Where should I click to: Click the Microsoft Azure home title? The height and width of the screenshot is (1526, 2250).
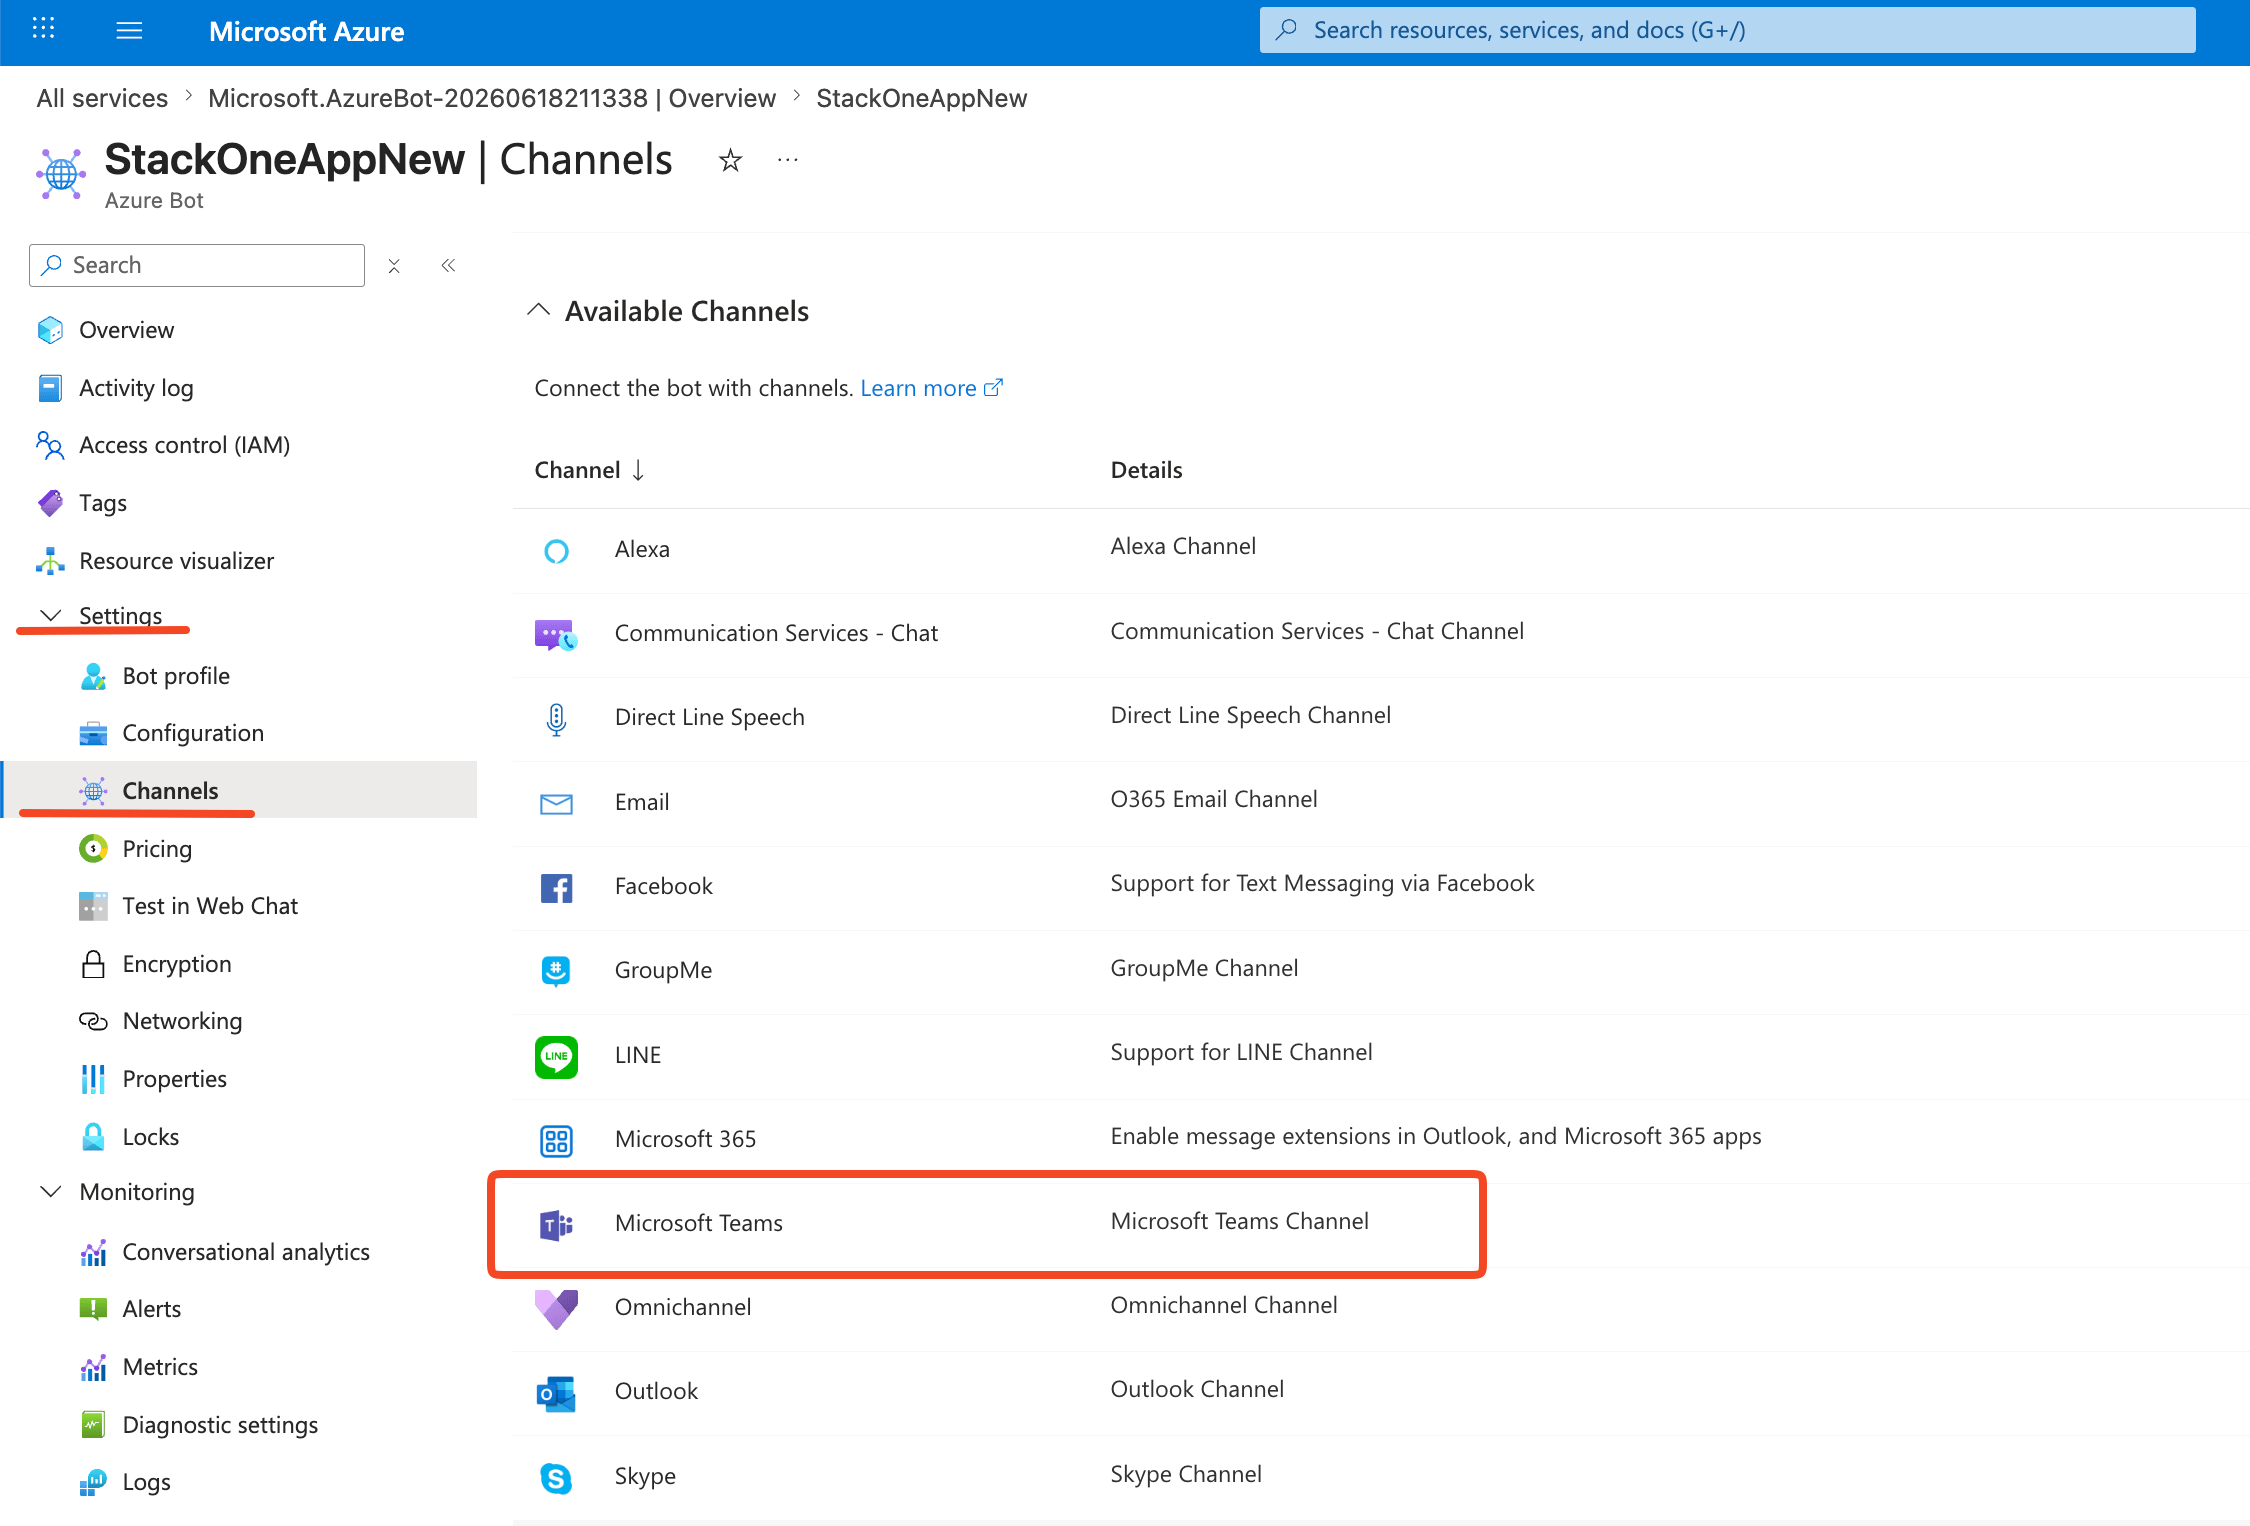pyautogui.click(x=306, y=31)
